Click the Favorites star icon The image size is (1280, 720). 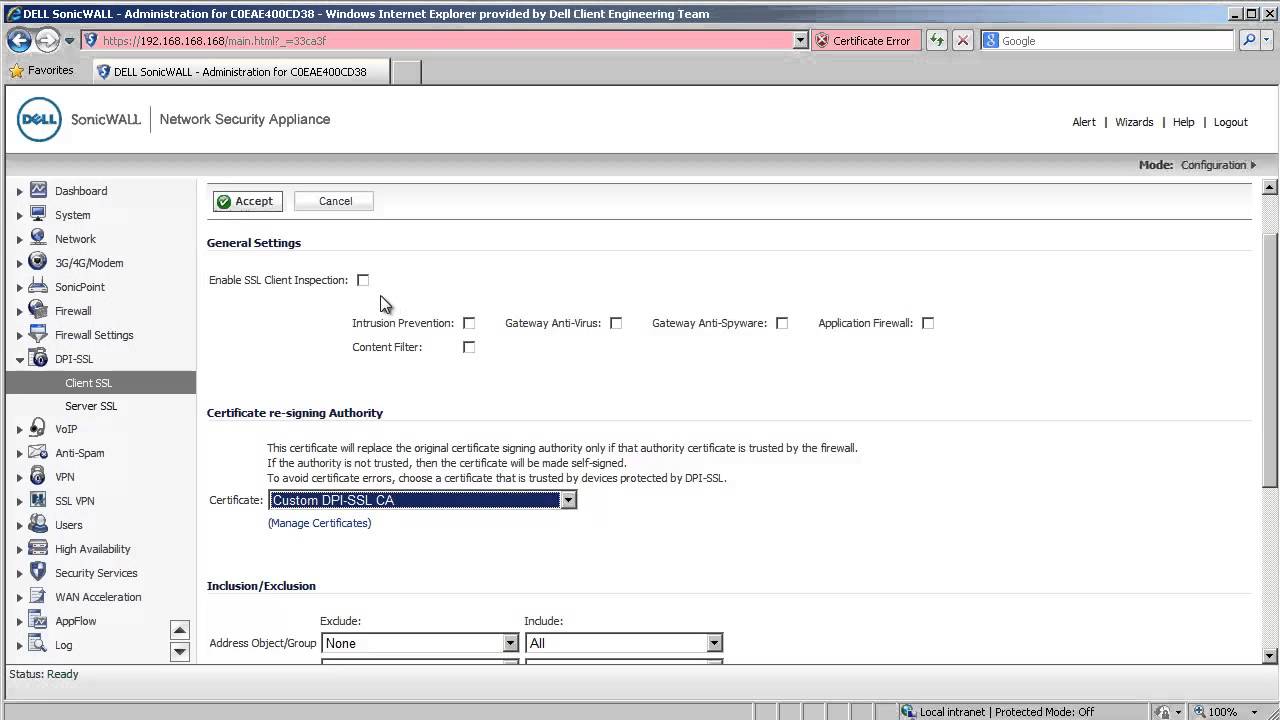coord(16,71)
